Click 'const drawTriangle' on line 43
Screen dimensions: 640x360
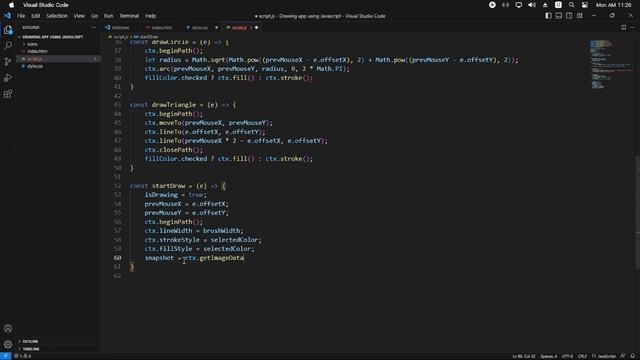163,105
